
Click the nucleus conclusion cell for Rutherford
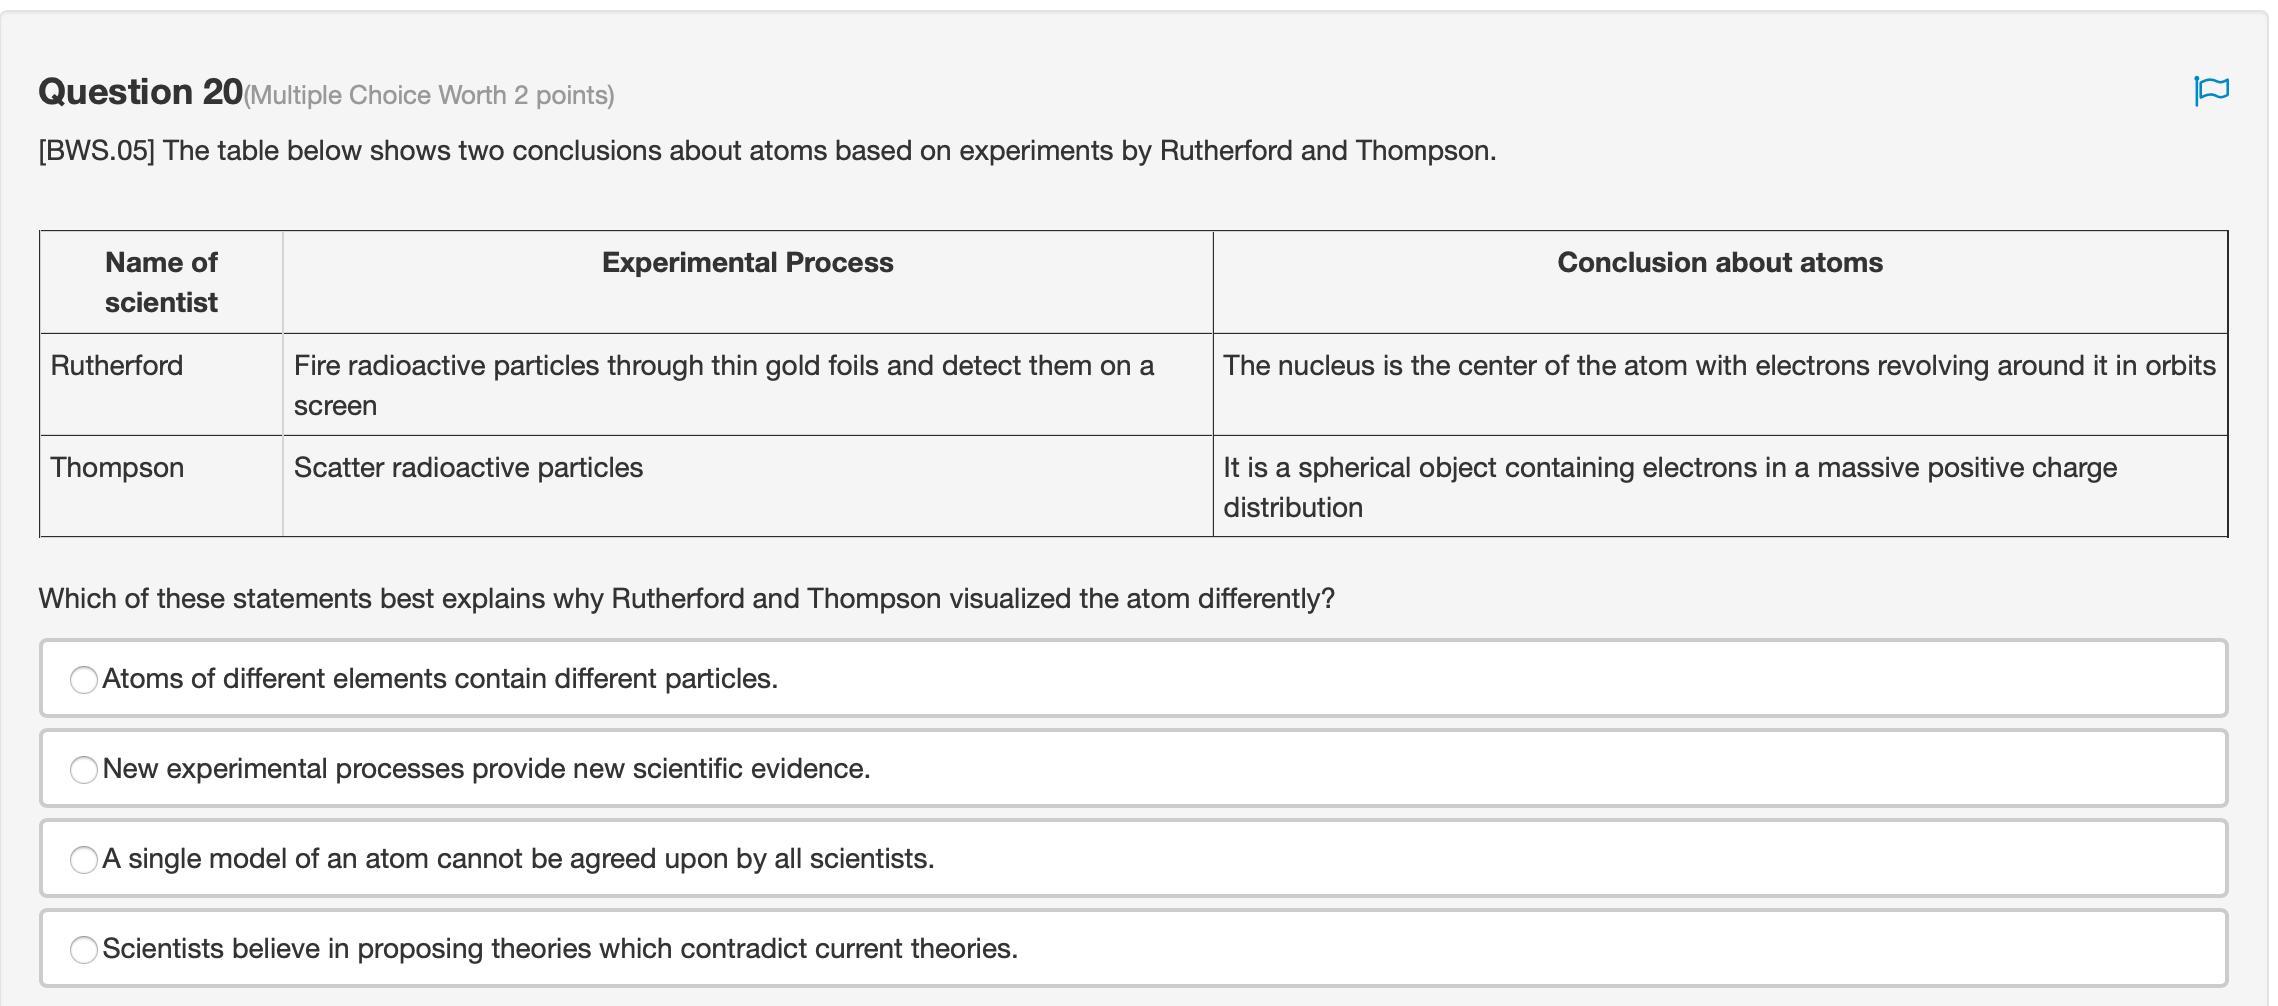point(1719,366)
